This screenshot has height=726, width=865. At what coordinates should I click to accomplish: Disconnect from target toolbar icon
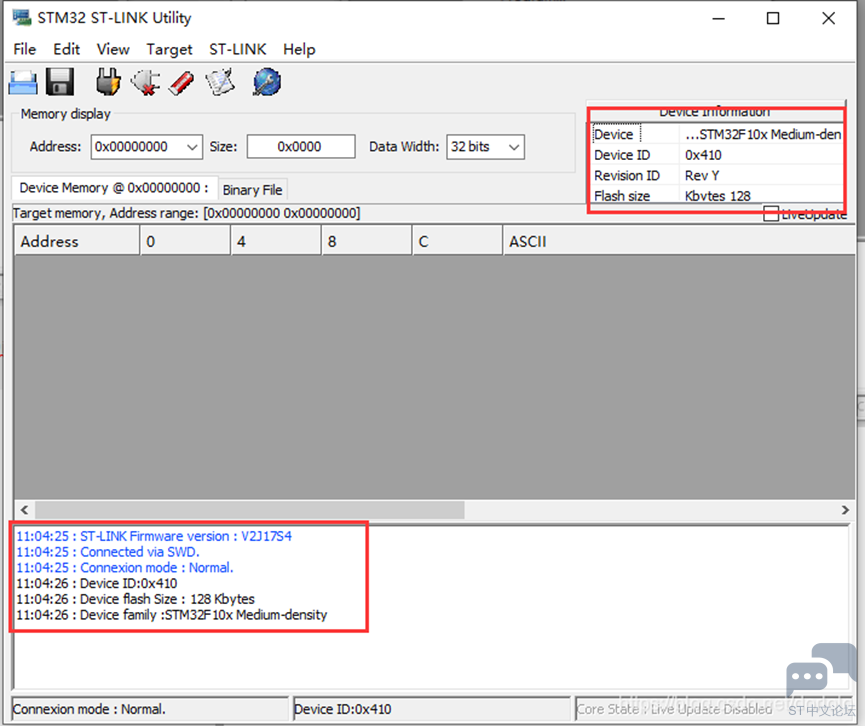click(x=146, y=83)
